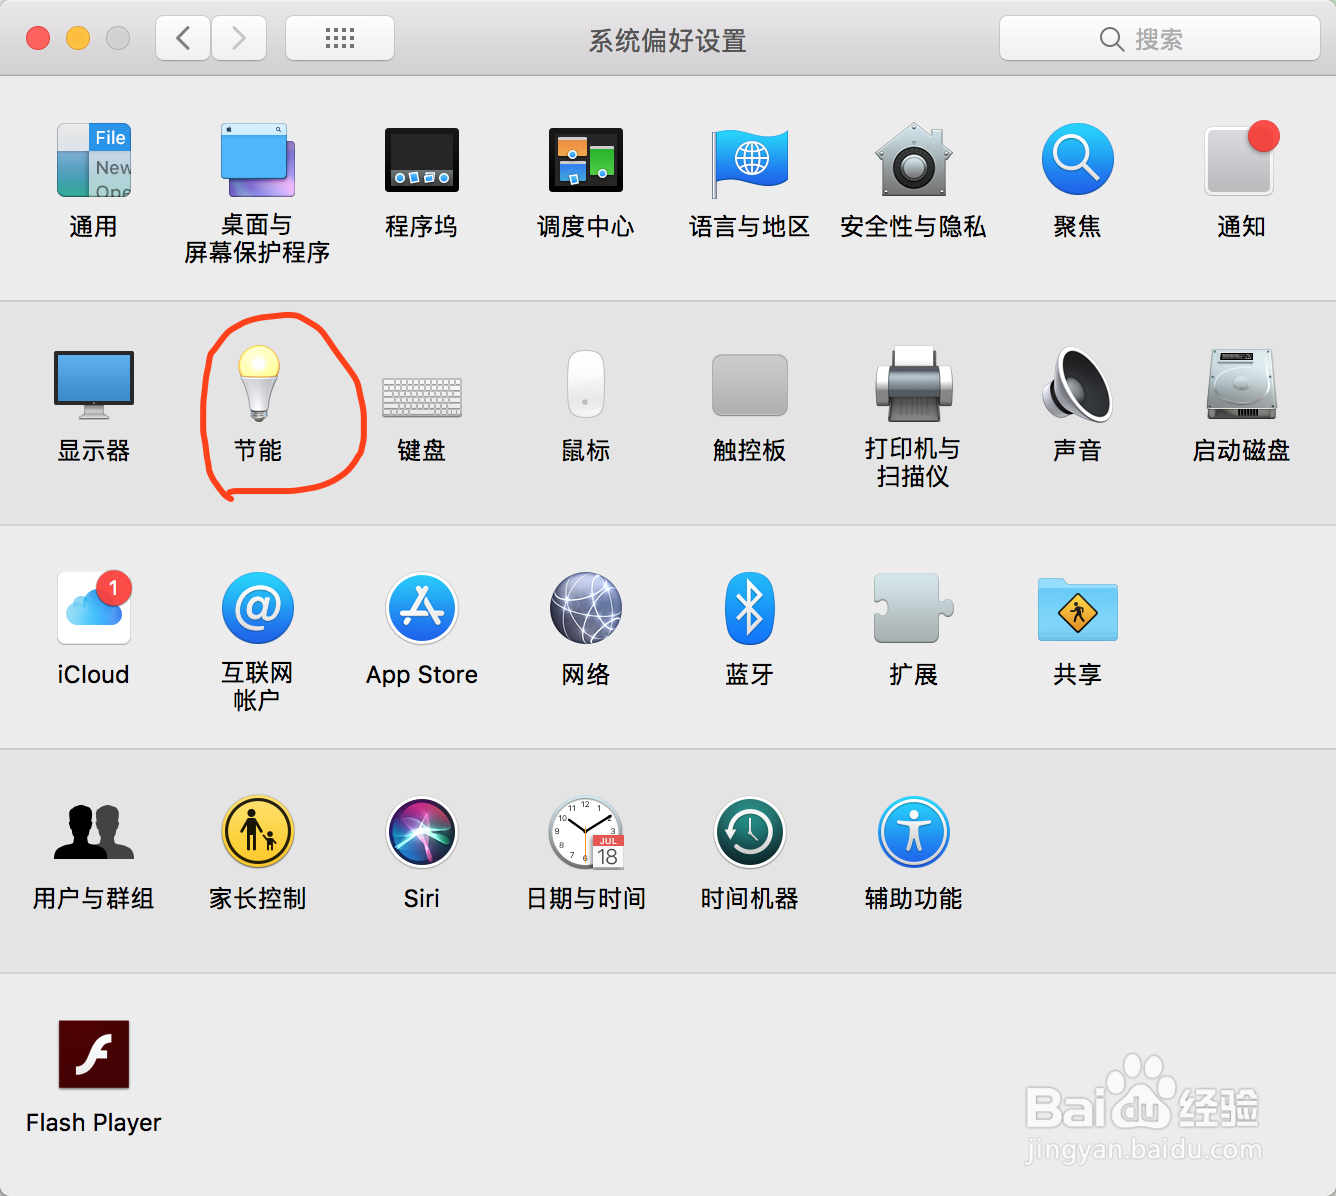Screen dimensions: 1336x1196
Task: Open 调度中心 (Mission Control) preferences
Action: [586, 160]
